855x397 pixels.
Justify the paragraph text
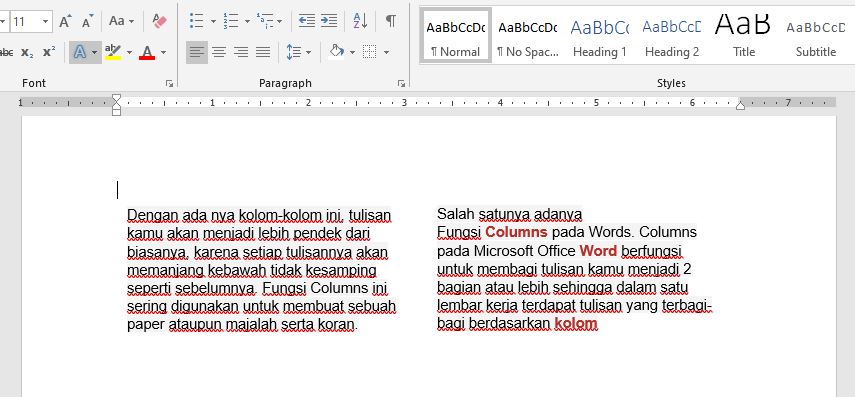point(263,52)
